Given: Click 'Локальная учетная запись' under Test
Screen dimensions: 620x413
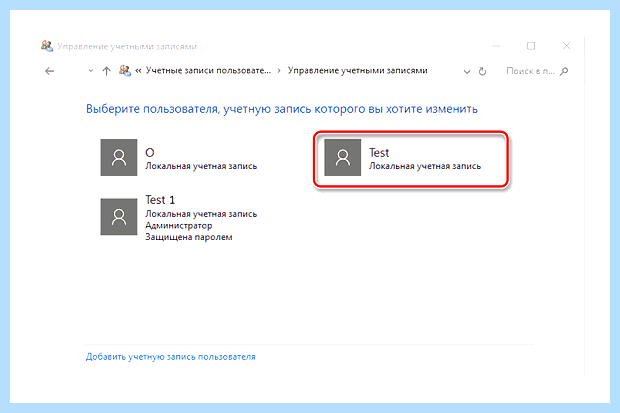Looking at the screenshot, I should (425, 166).
